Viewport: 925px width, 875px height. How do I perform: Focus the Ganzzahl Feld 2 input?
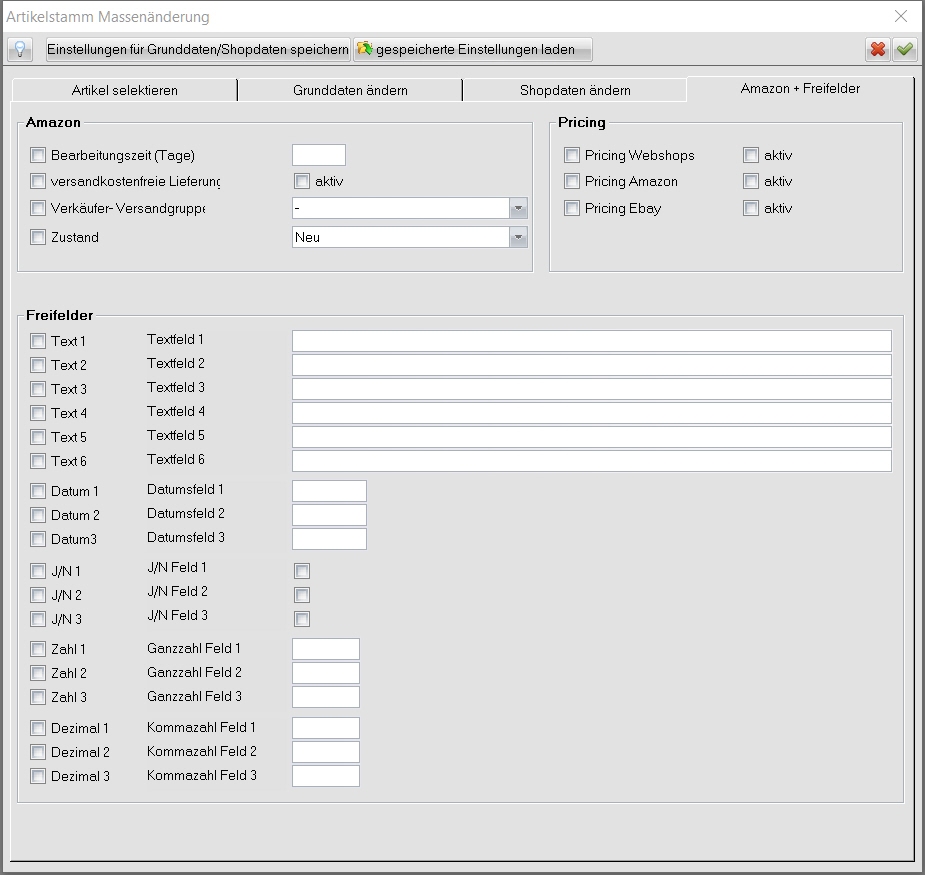coord(326,673)
